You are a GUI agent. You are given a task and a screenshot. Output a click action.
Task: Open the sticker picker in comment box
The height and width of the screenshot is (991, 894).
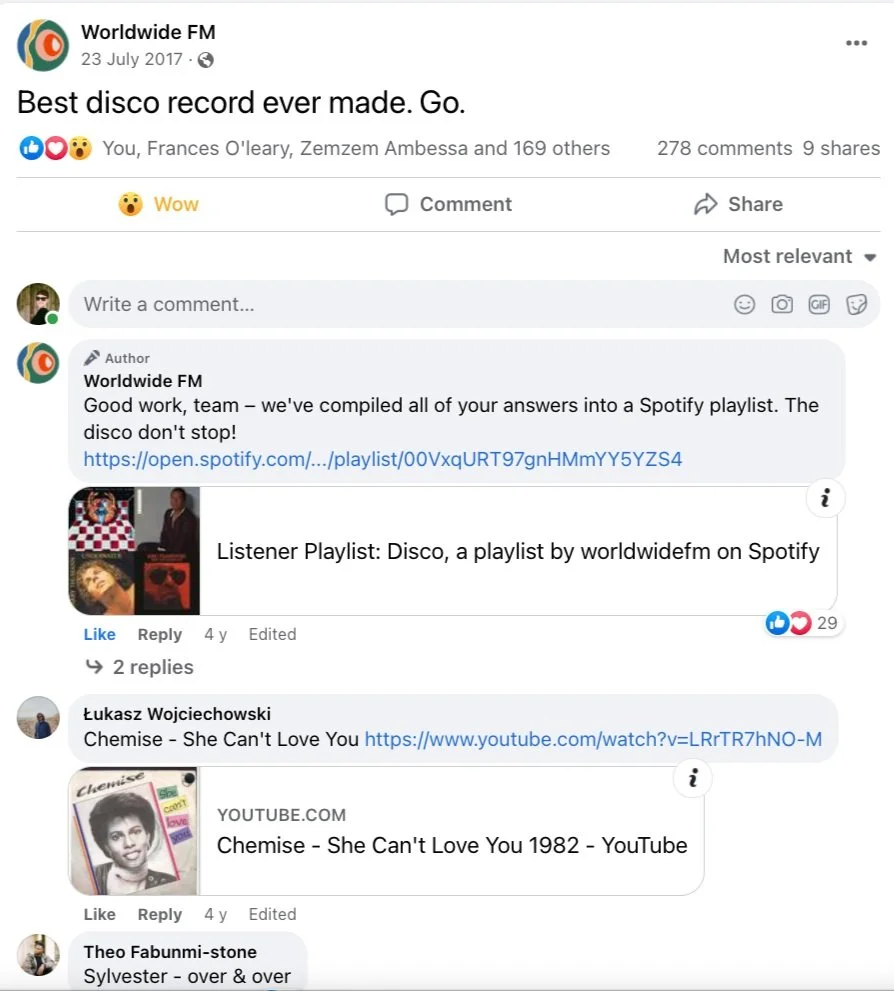point(856,305)
